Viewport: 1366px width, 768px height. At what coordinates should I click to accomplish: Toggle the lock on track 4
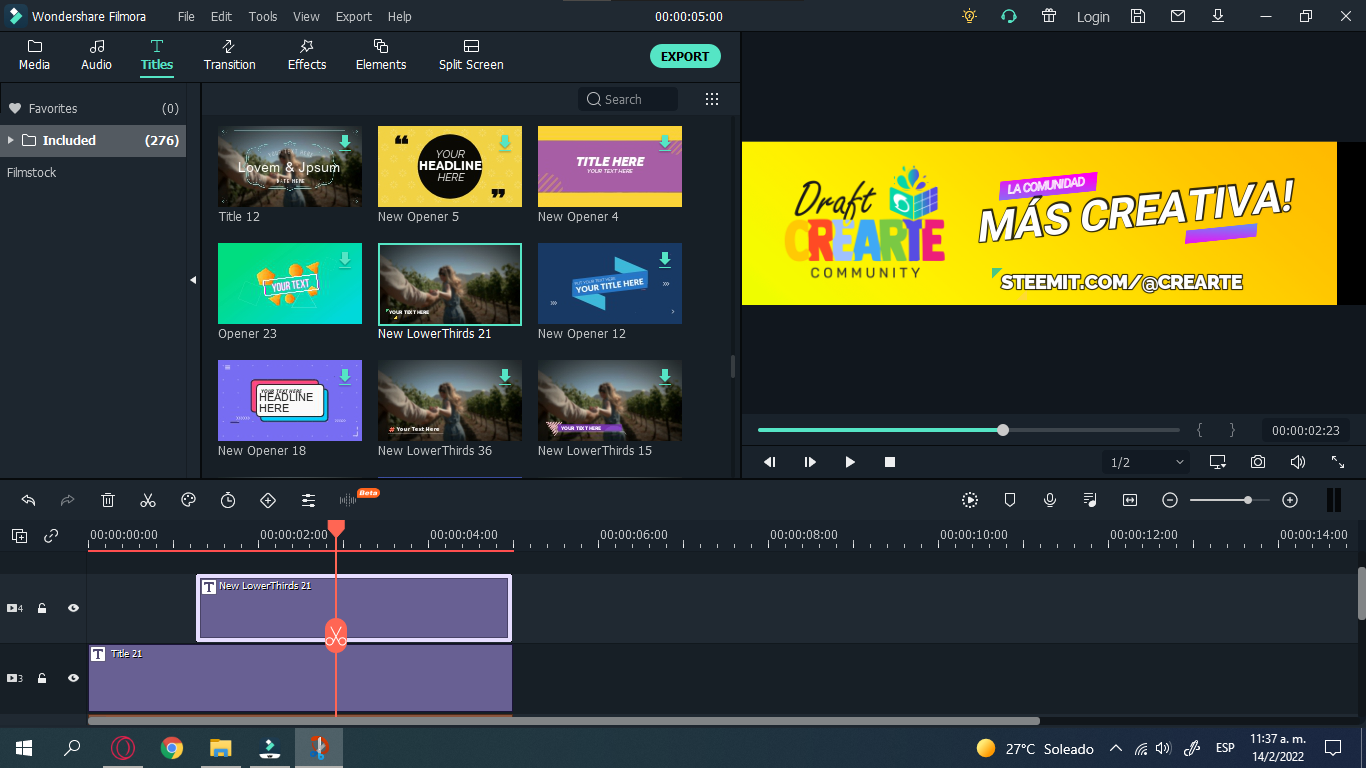42,608
